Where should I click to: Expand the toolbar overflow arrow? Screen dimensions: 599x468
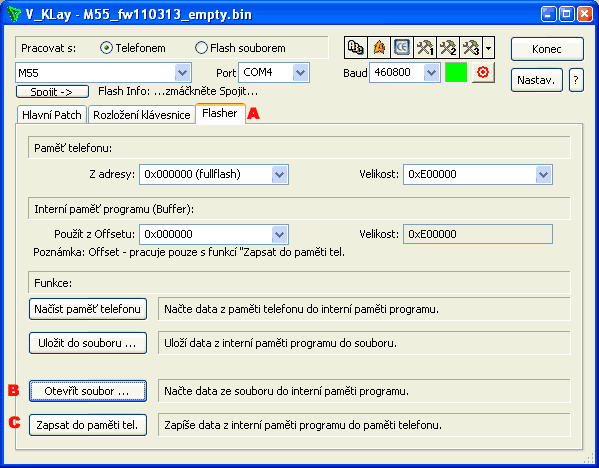coord(489,48)
